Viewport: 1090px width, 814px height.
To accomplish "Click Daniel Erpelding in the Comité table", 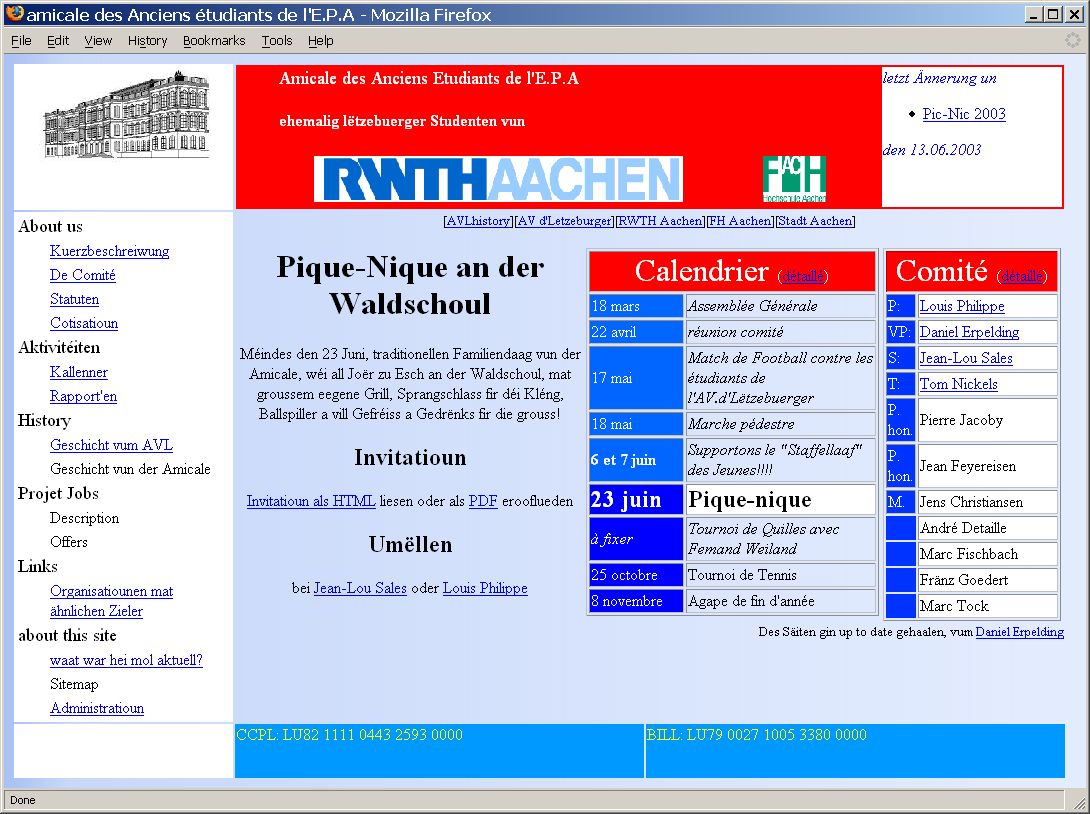I will point(969,332).
